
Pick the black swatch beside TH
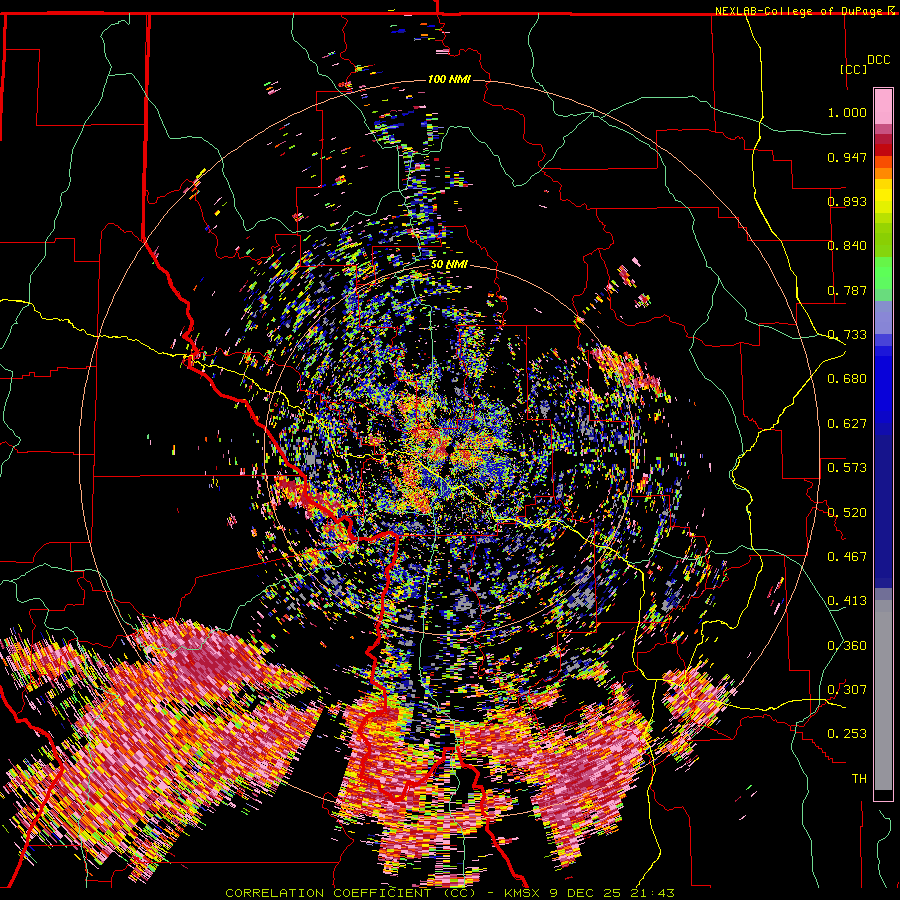(883, 795)
